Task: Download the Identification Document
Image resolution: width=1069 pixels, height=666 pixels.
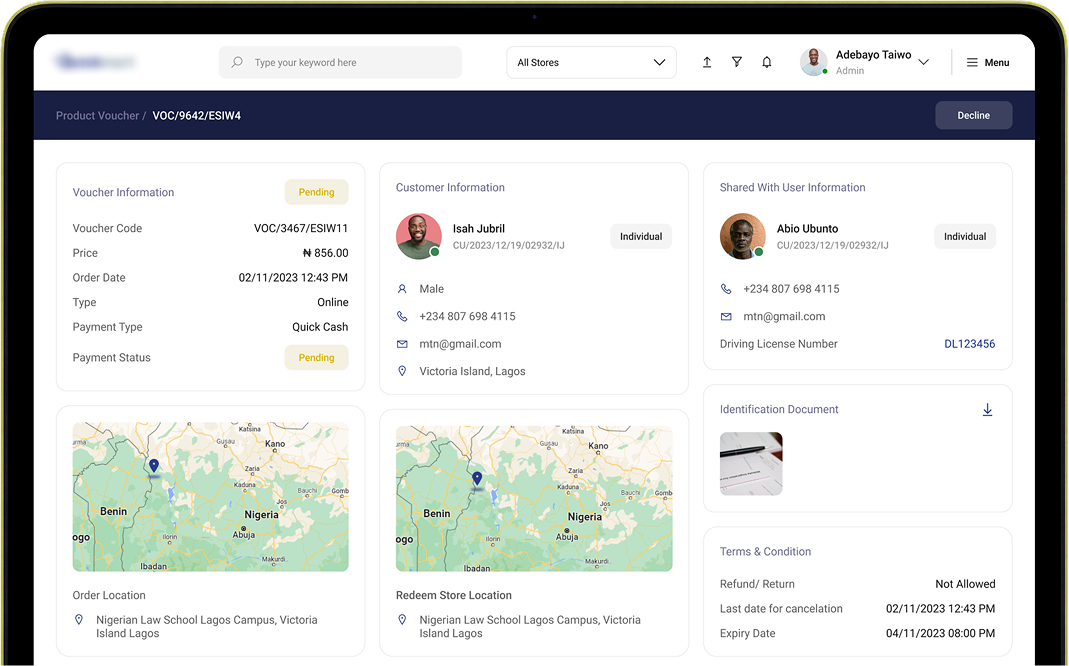Action: (987, 410)
